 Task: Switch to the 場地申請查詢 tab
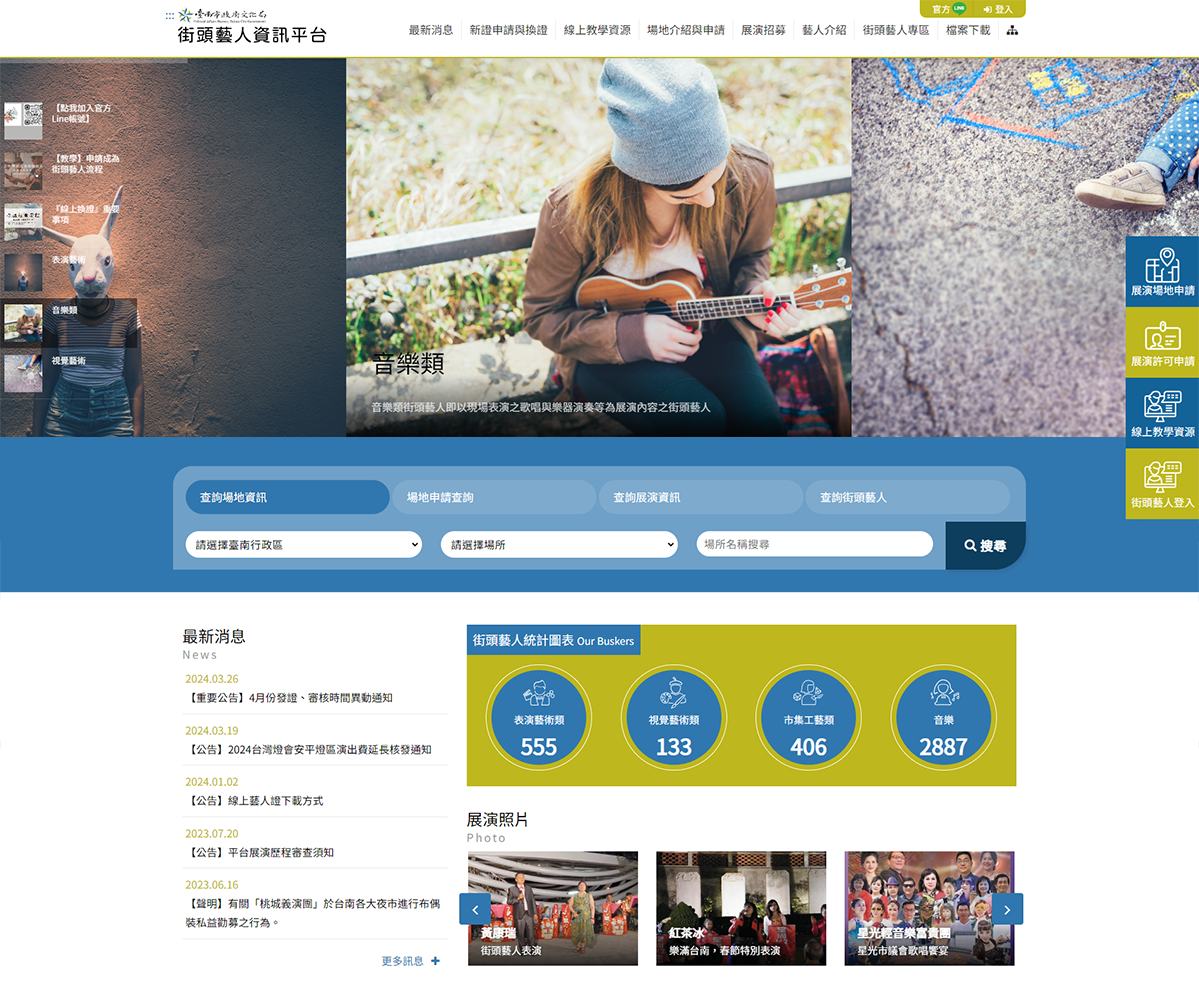pyautogui.click(x=494, y=497)
